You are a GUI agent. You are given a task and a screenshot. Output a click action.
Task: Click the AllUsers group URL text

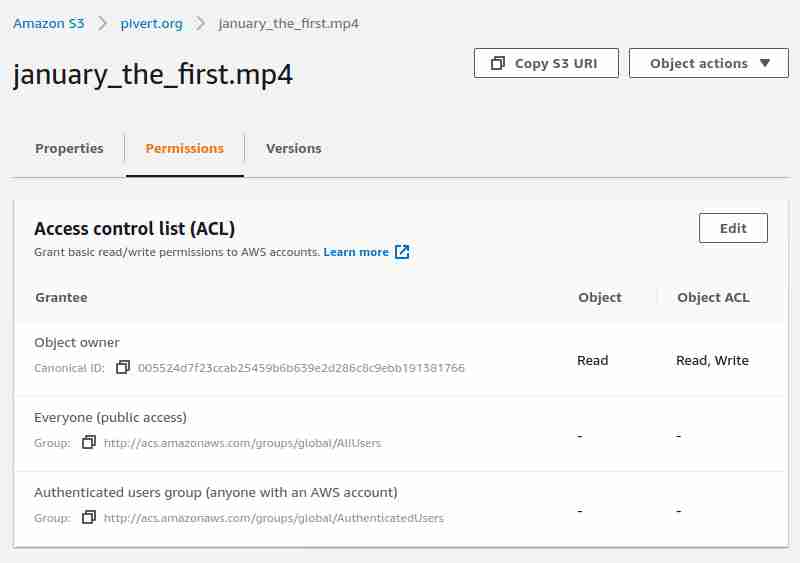click(242, 442)
